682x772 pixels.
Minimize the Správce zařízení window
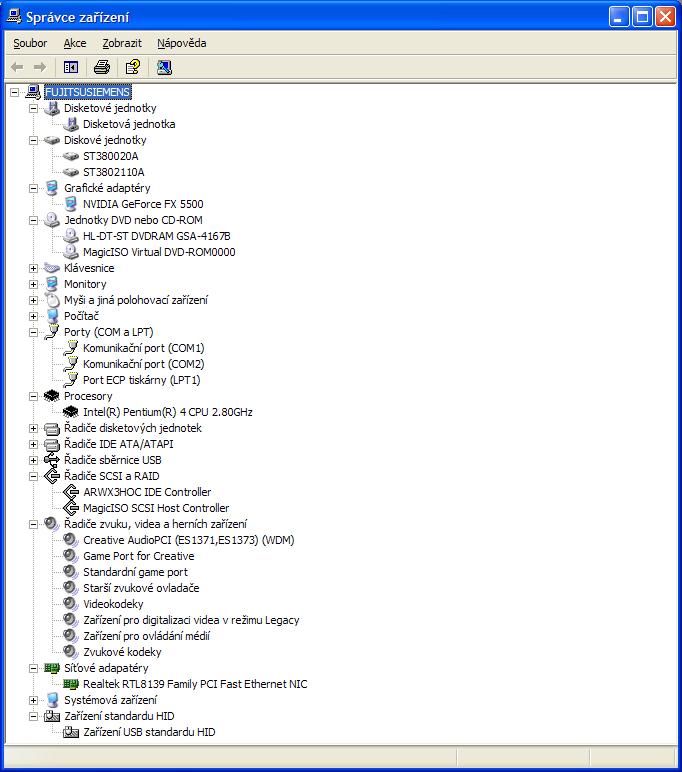pyautogui.click(x=619, y=17)
